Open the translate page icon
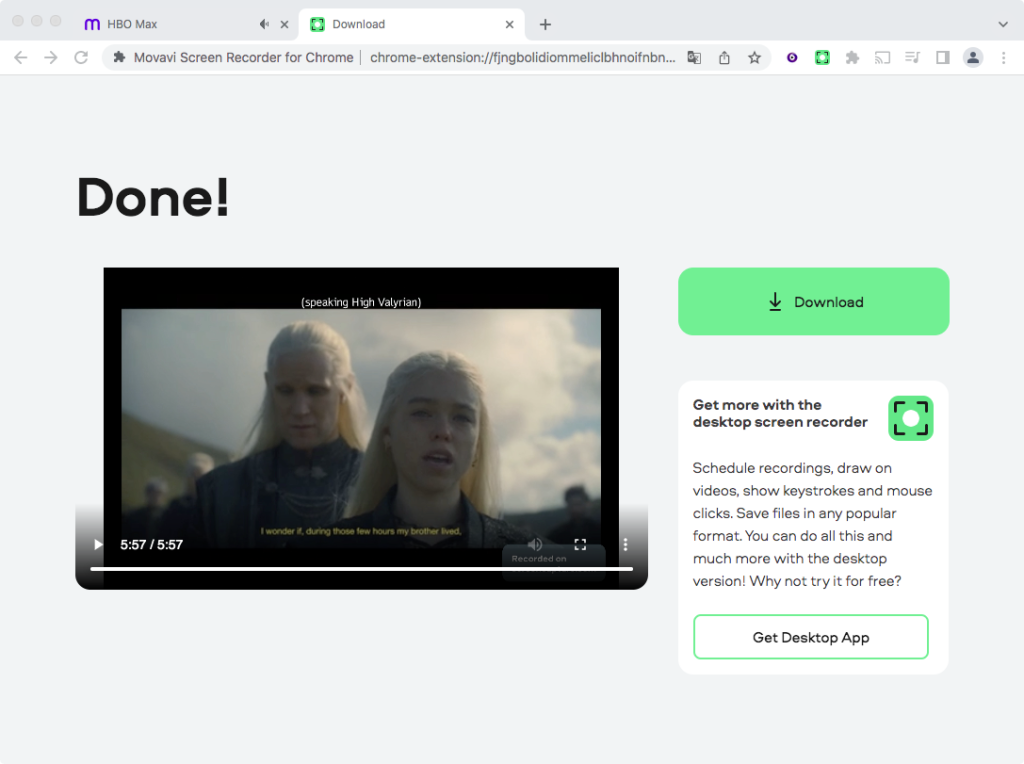The image size is (1024, 764). click(694, 57)
